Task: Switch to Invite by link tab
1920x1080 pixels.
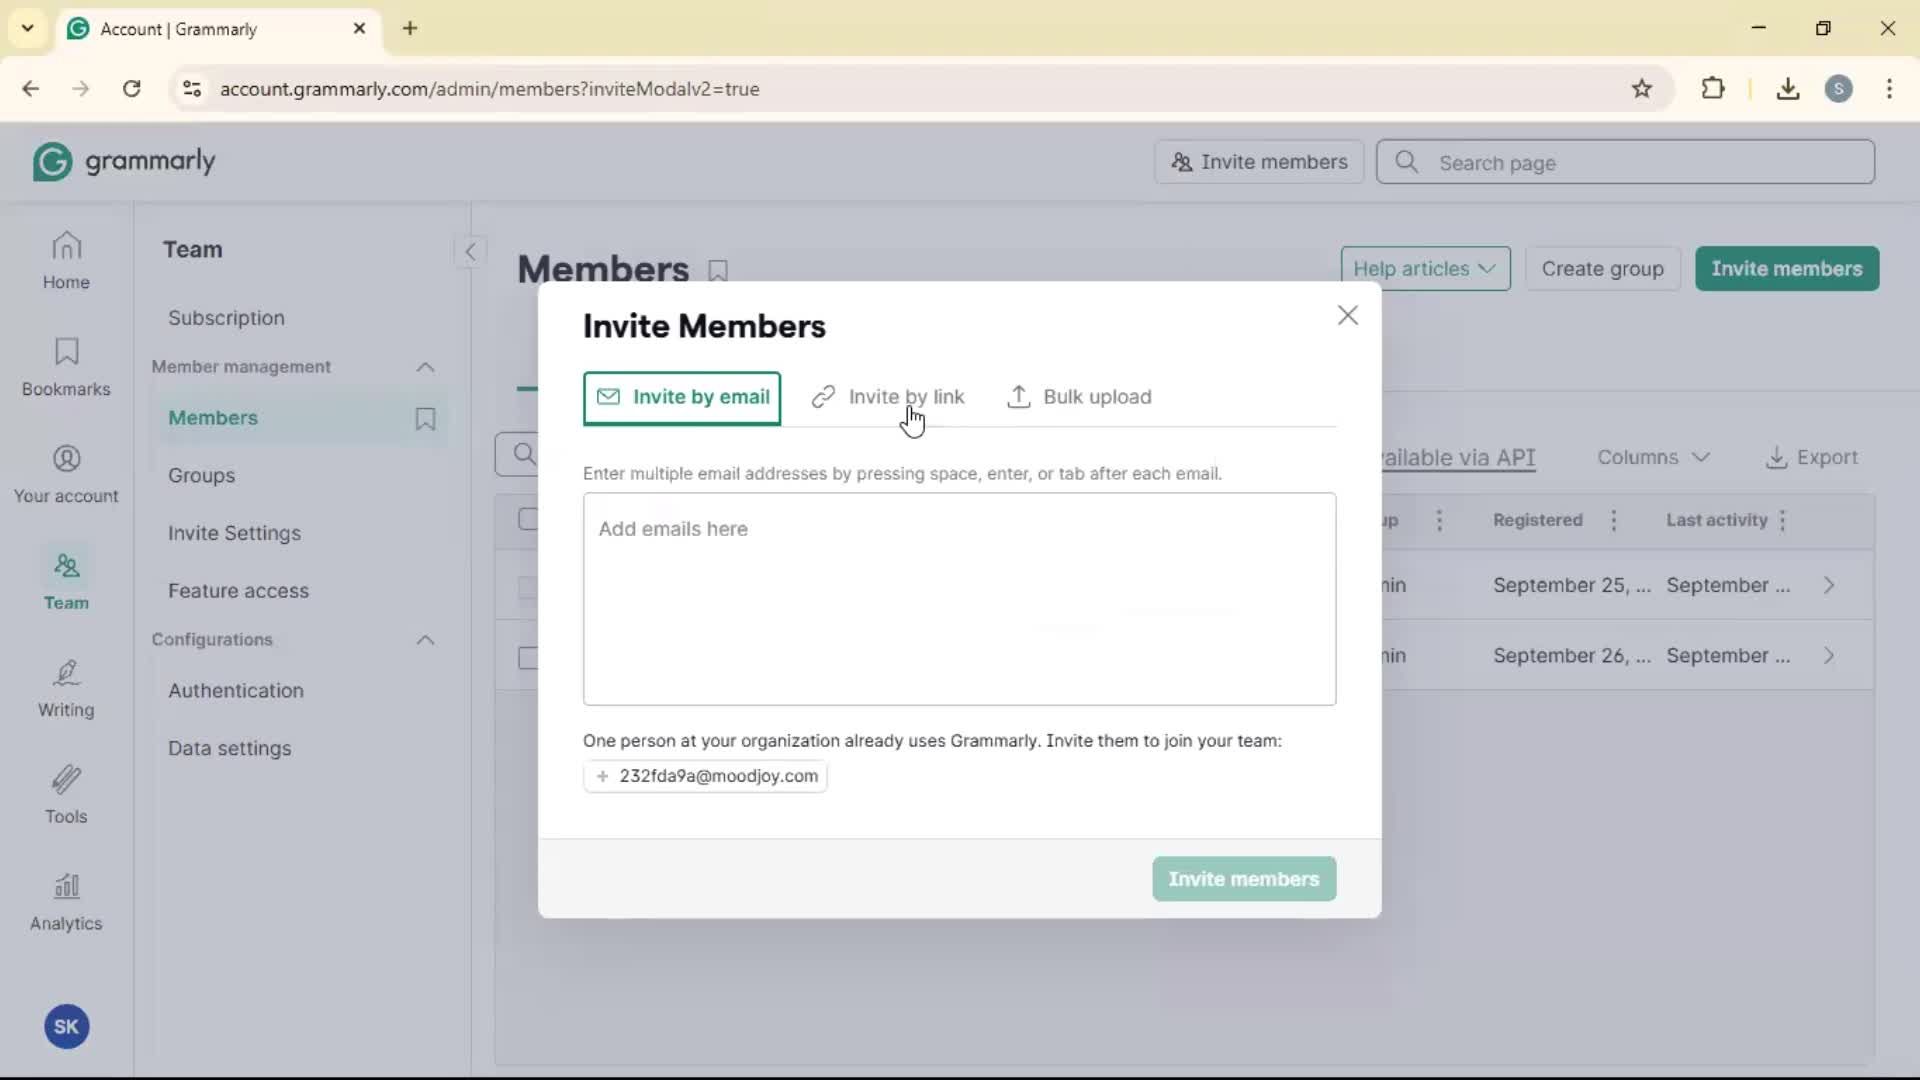Action: tap(888, 397)
